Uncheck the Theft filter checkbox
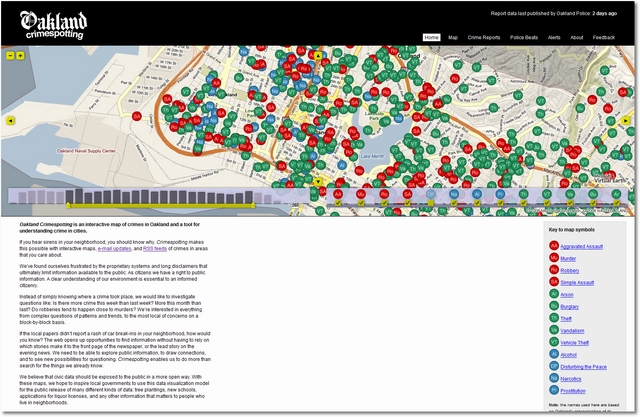Screen dimensions: 640x417 coord(524,203)
